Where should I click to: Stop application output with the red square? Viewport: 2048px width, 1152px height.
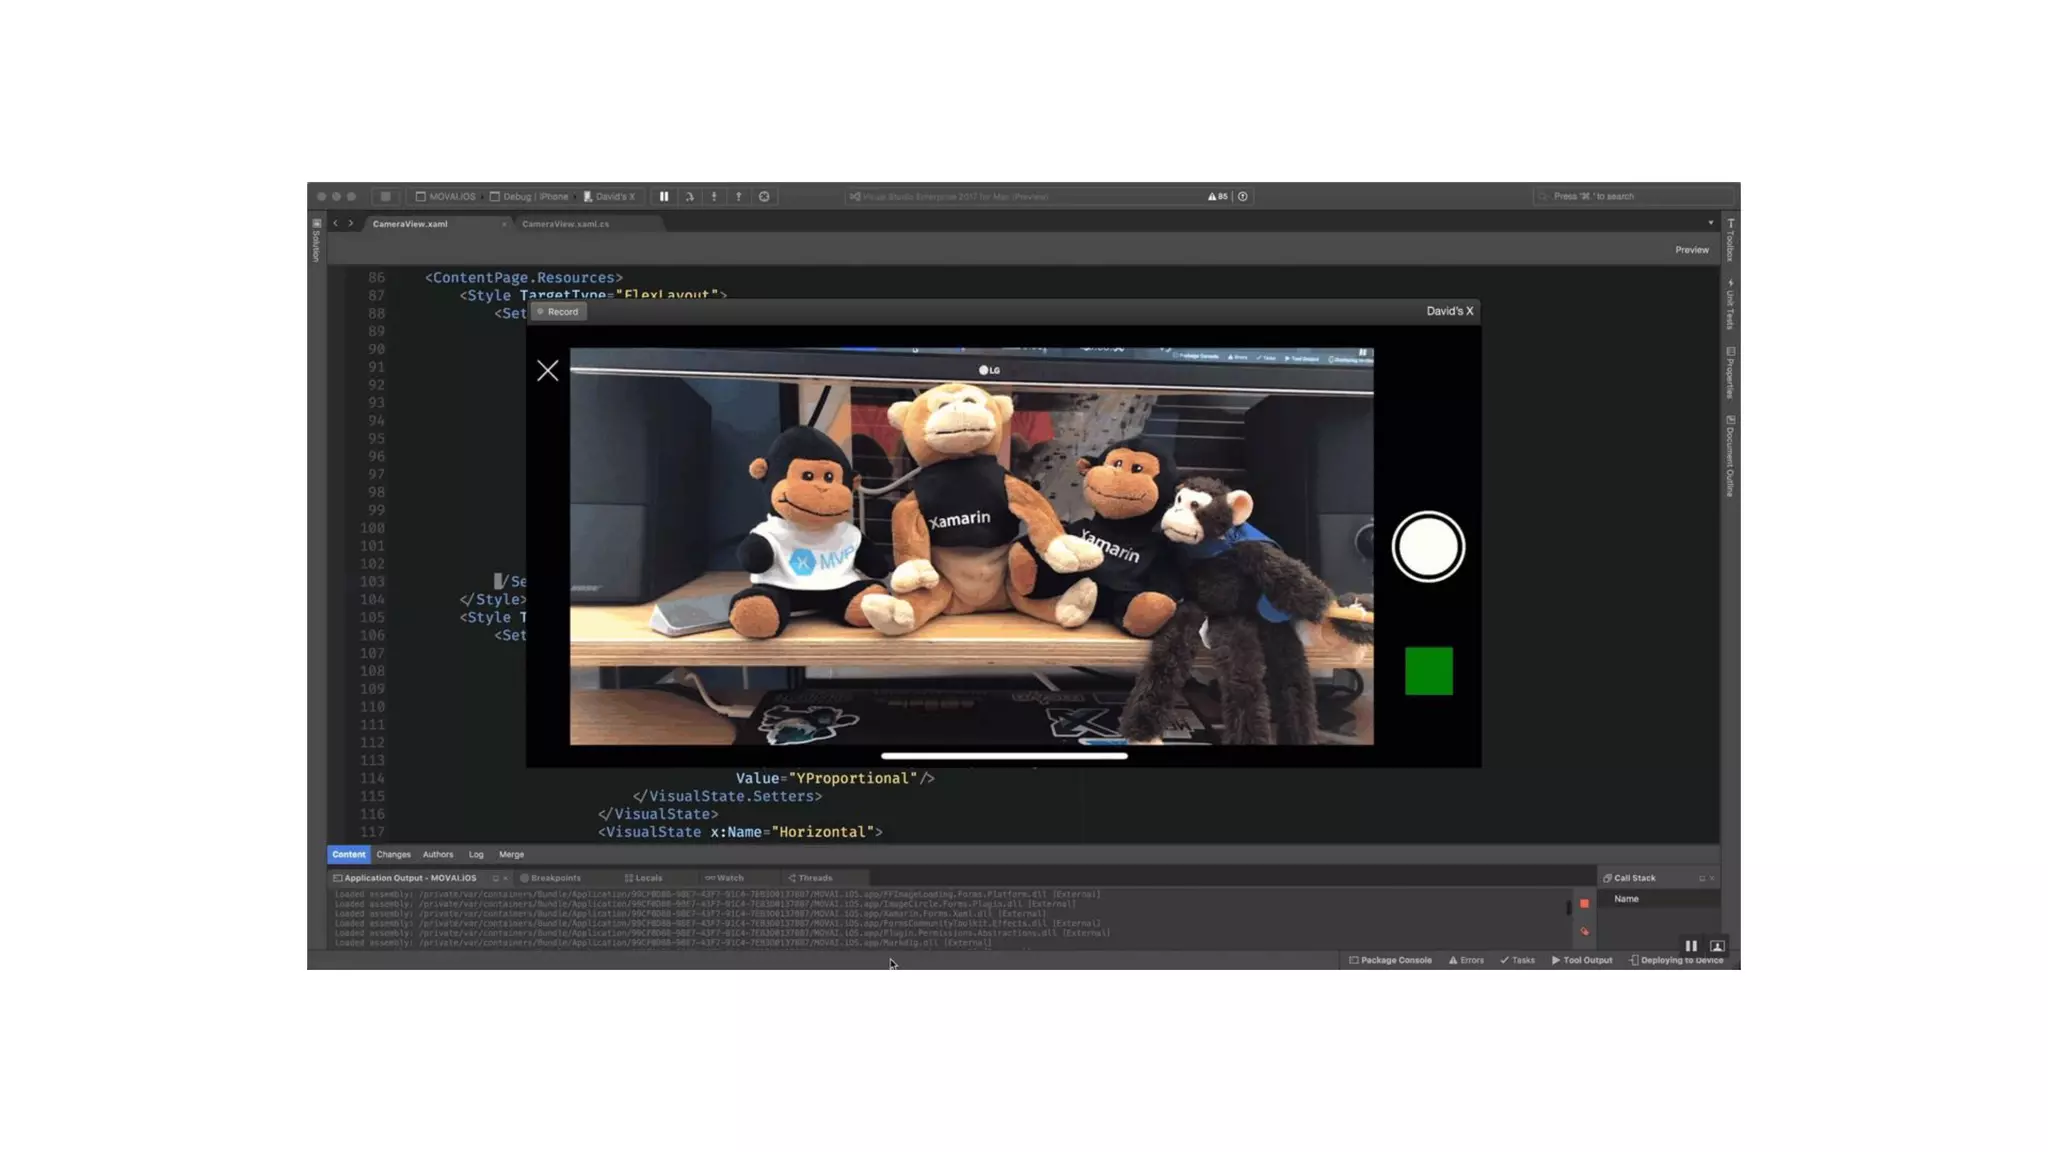click(x=1584, y=904)
